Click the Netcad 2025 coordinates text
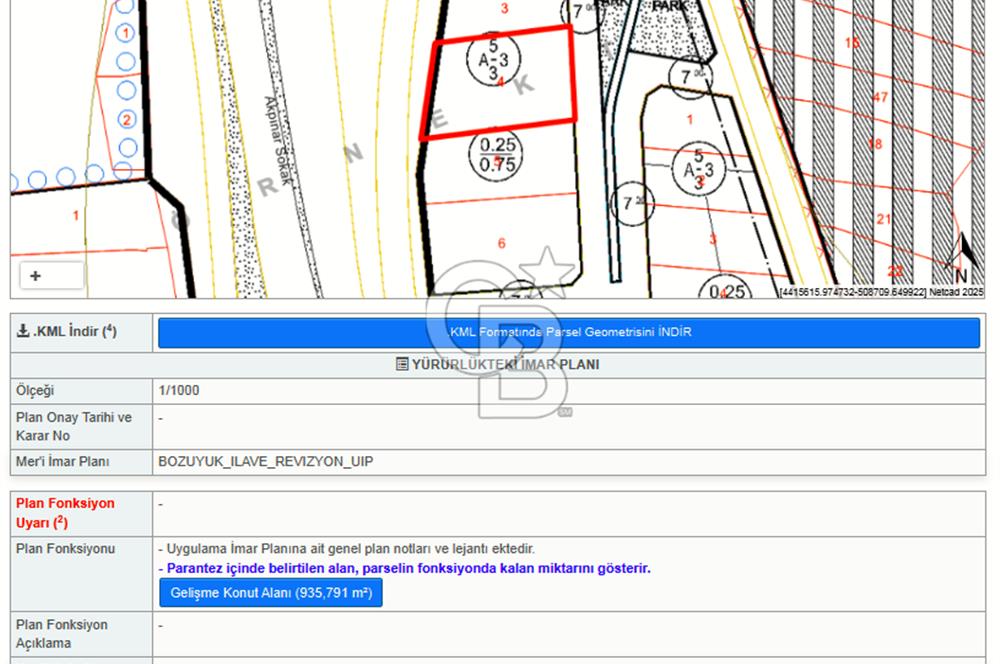The width and height of the screenshot is (1000, 664). (882, 292)
